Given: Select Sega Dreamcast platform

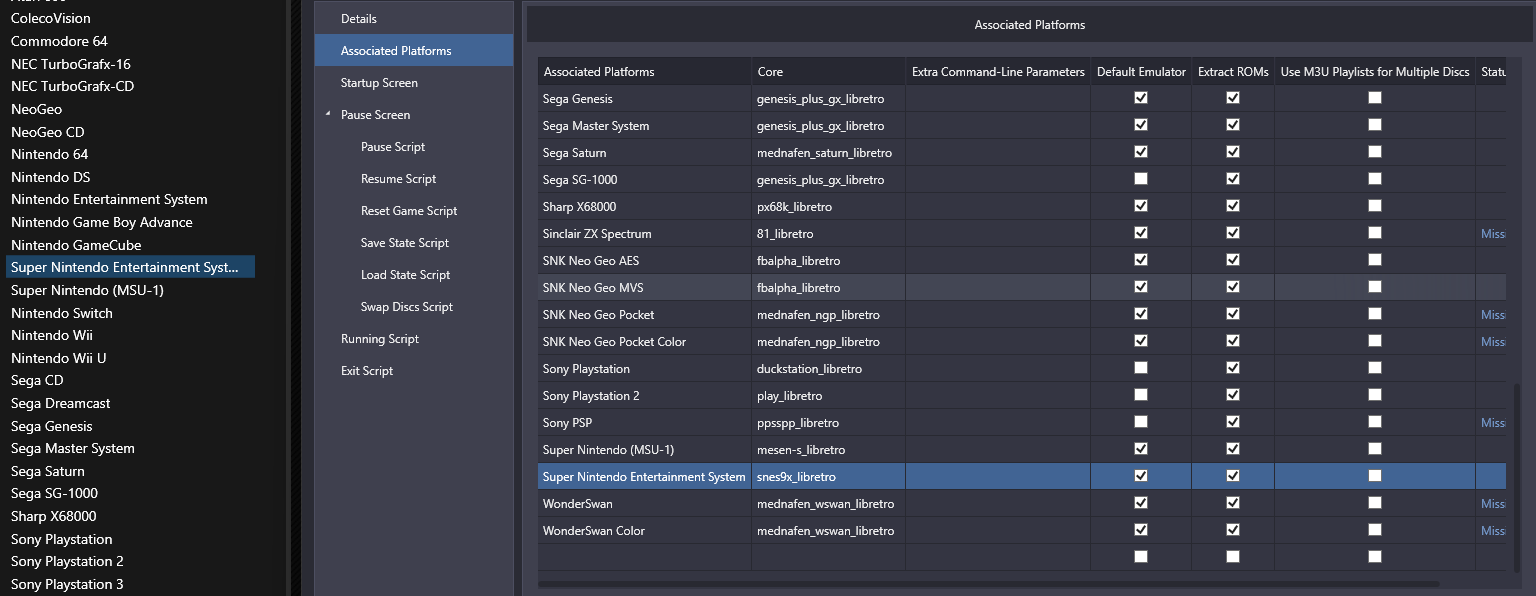Looking at the screenshot, I should 61,403.
